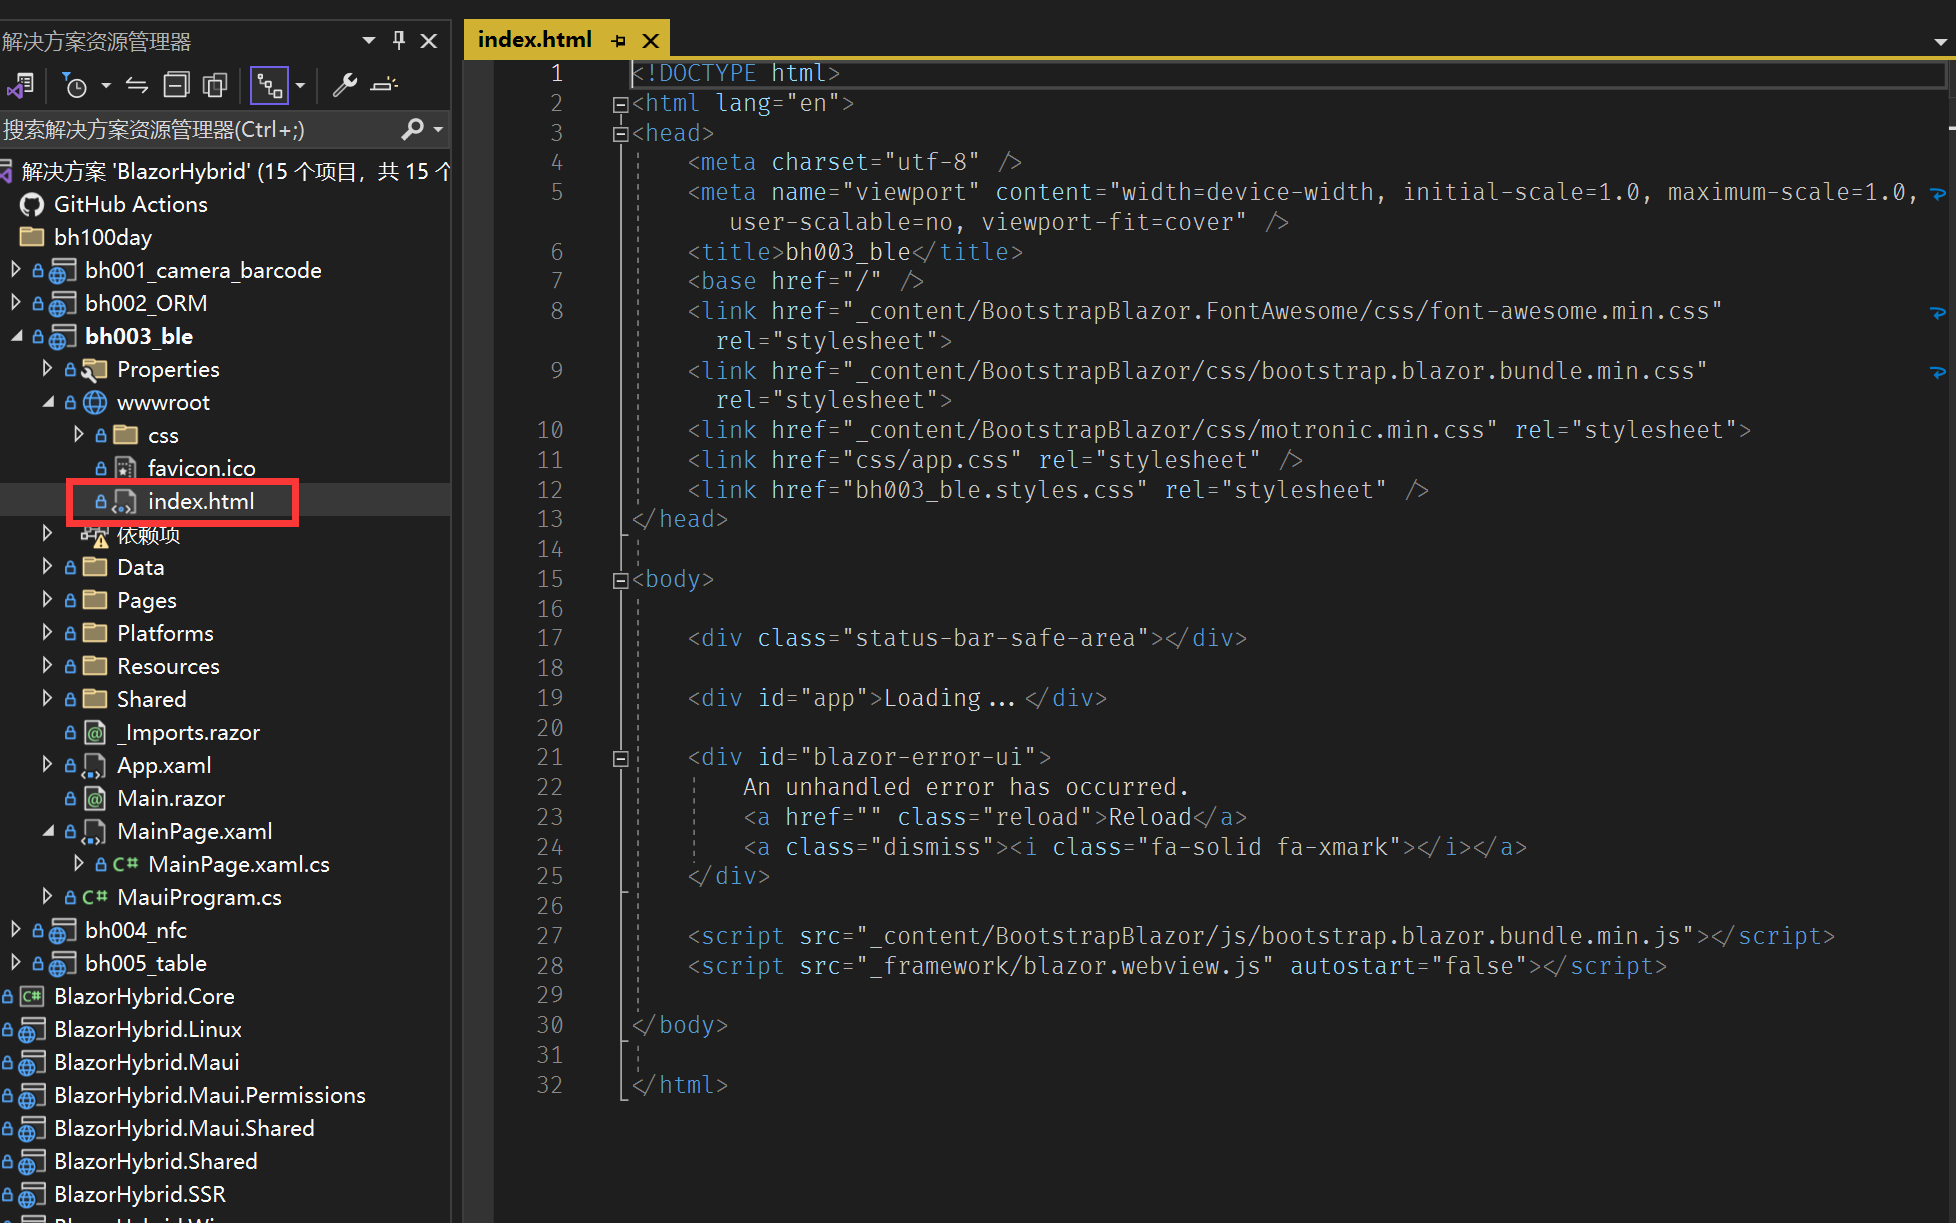Image resolution: width=1956 pixels, height=1223 pixels.
Task: Click the Collapse All icon
Action: 176,86
